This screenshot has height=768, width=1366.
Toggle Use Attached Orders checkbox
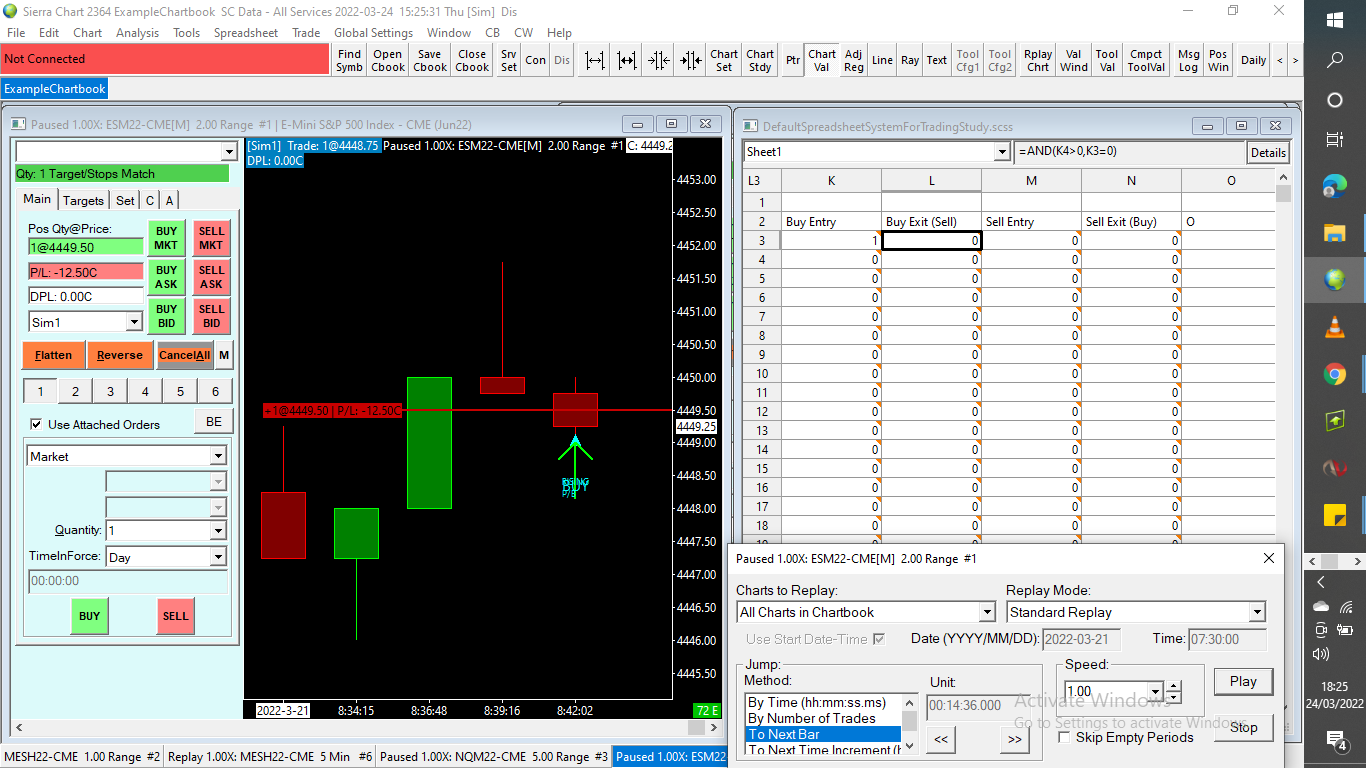(37, 425)
